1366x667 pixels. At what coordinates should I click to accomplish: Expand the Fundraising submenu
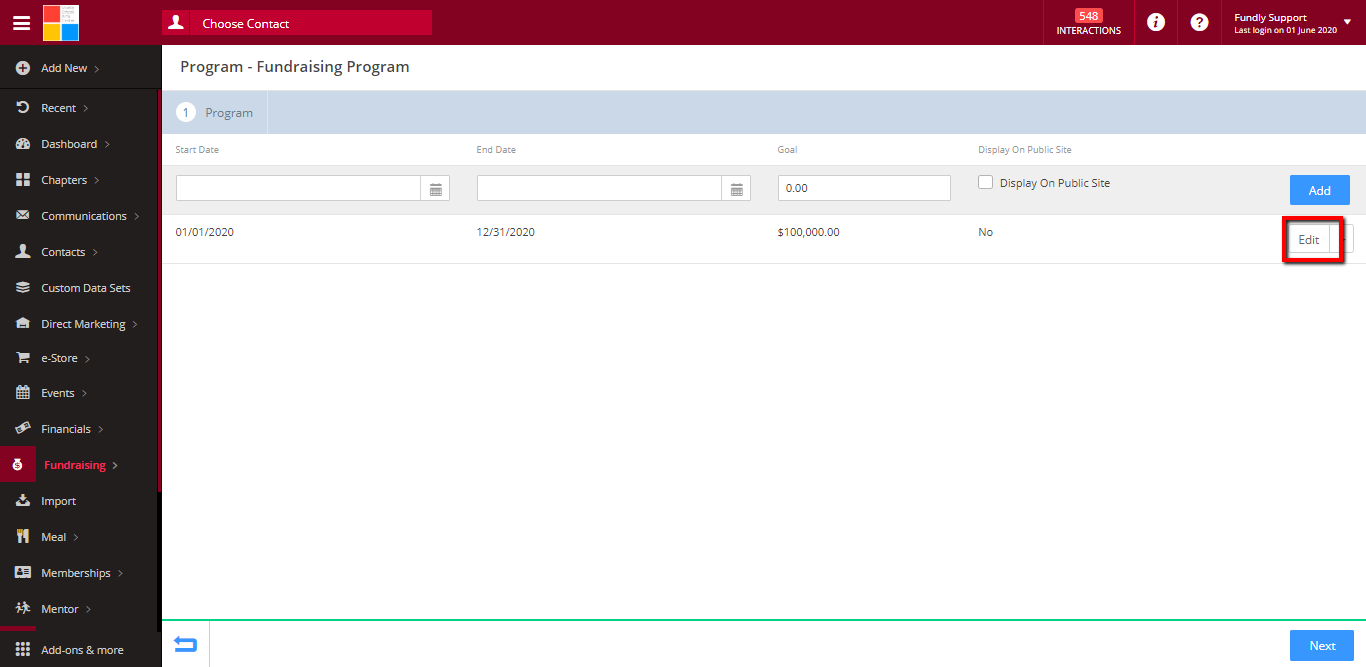115,465
